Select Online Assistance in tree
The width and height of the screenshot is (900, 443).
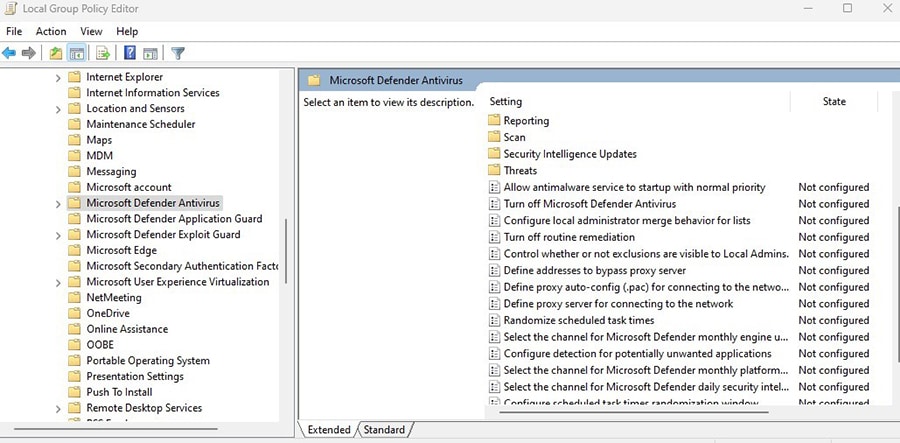(x=127, y=329)
